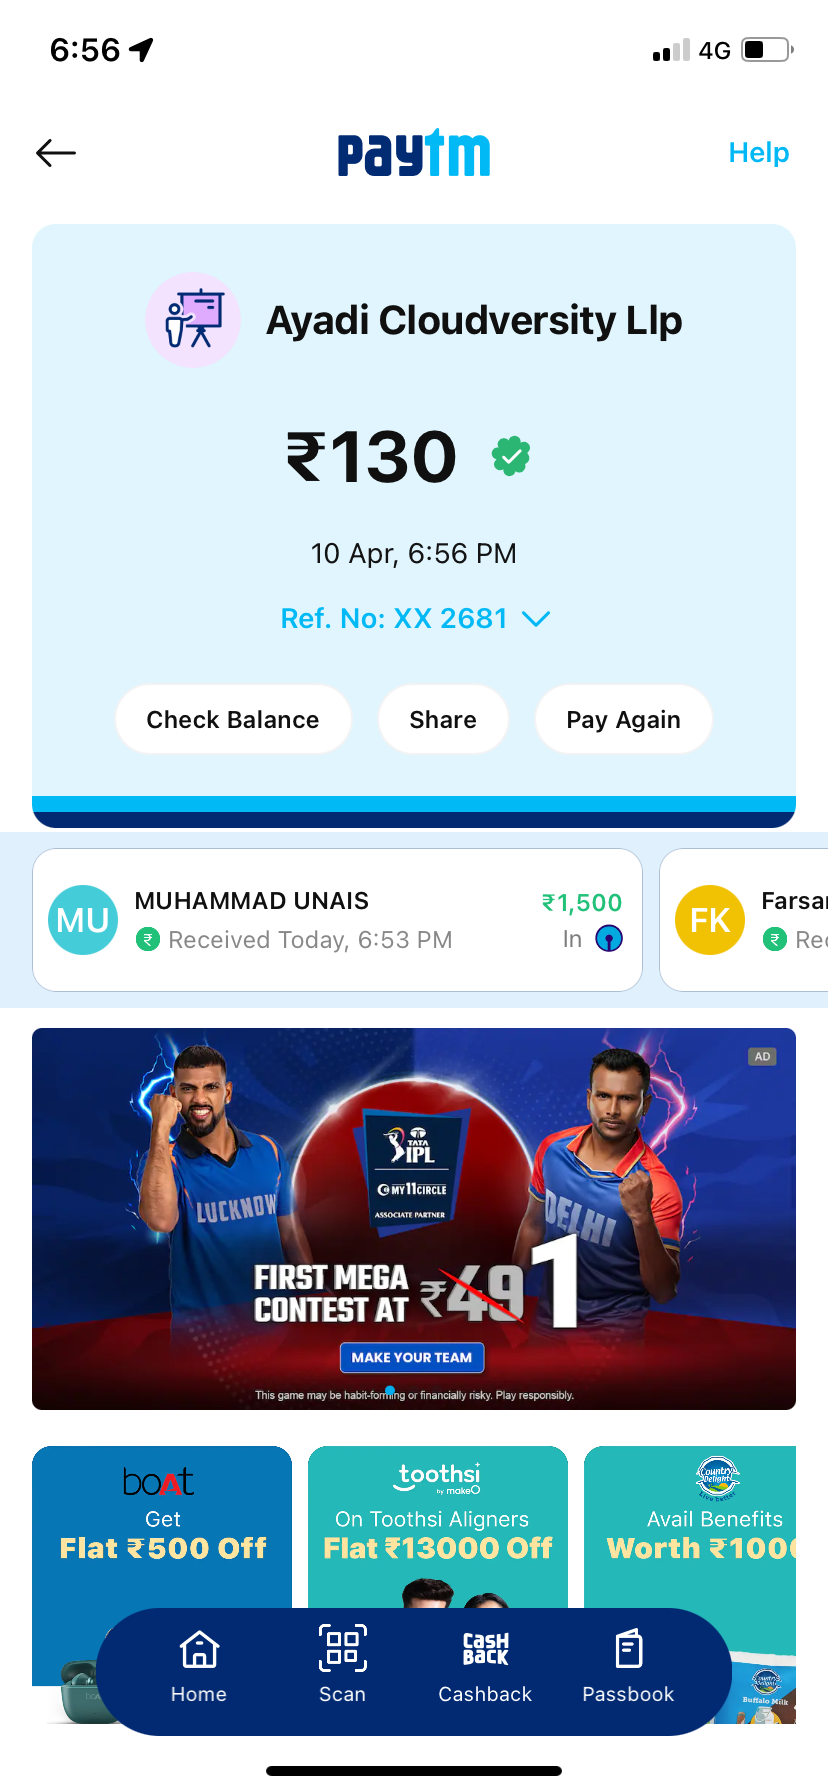Expand the Ref. No chevron
This screenshot has height=1792, width=828.
tap(536, 619)
